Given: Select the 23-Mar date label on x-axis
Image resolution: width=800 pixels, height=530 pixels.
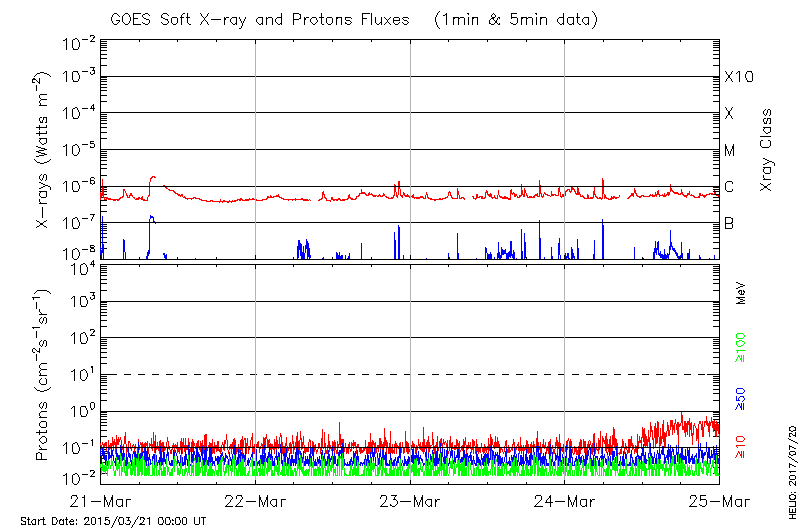Looking at the screenshot, I should (410, 501).
